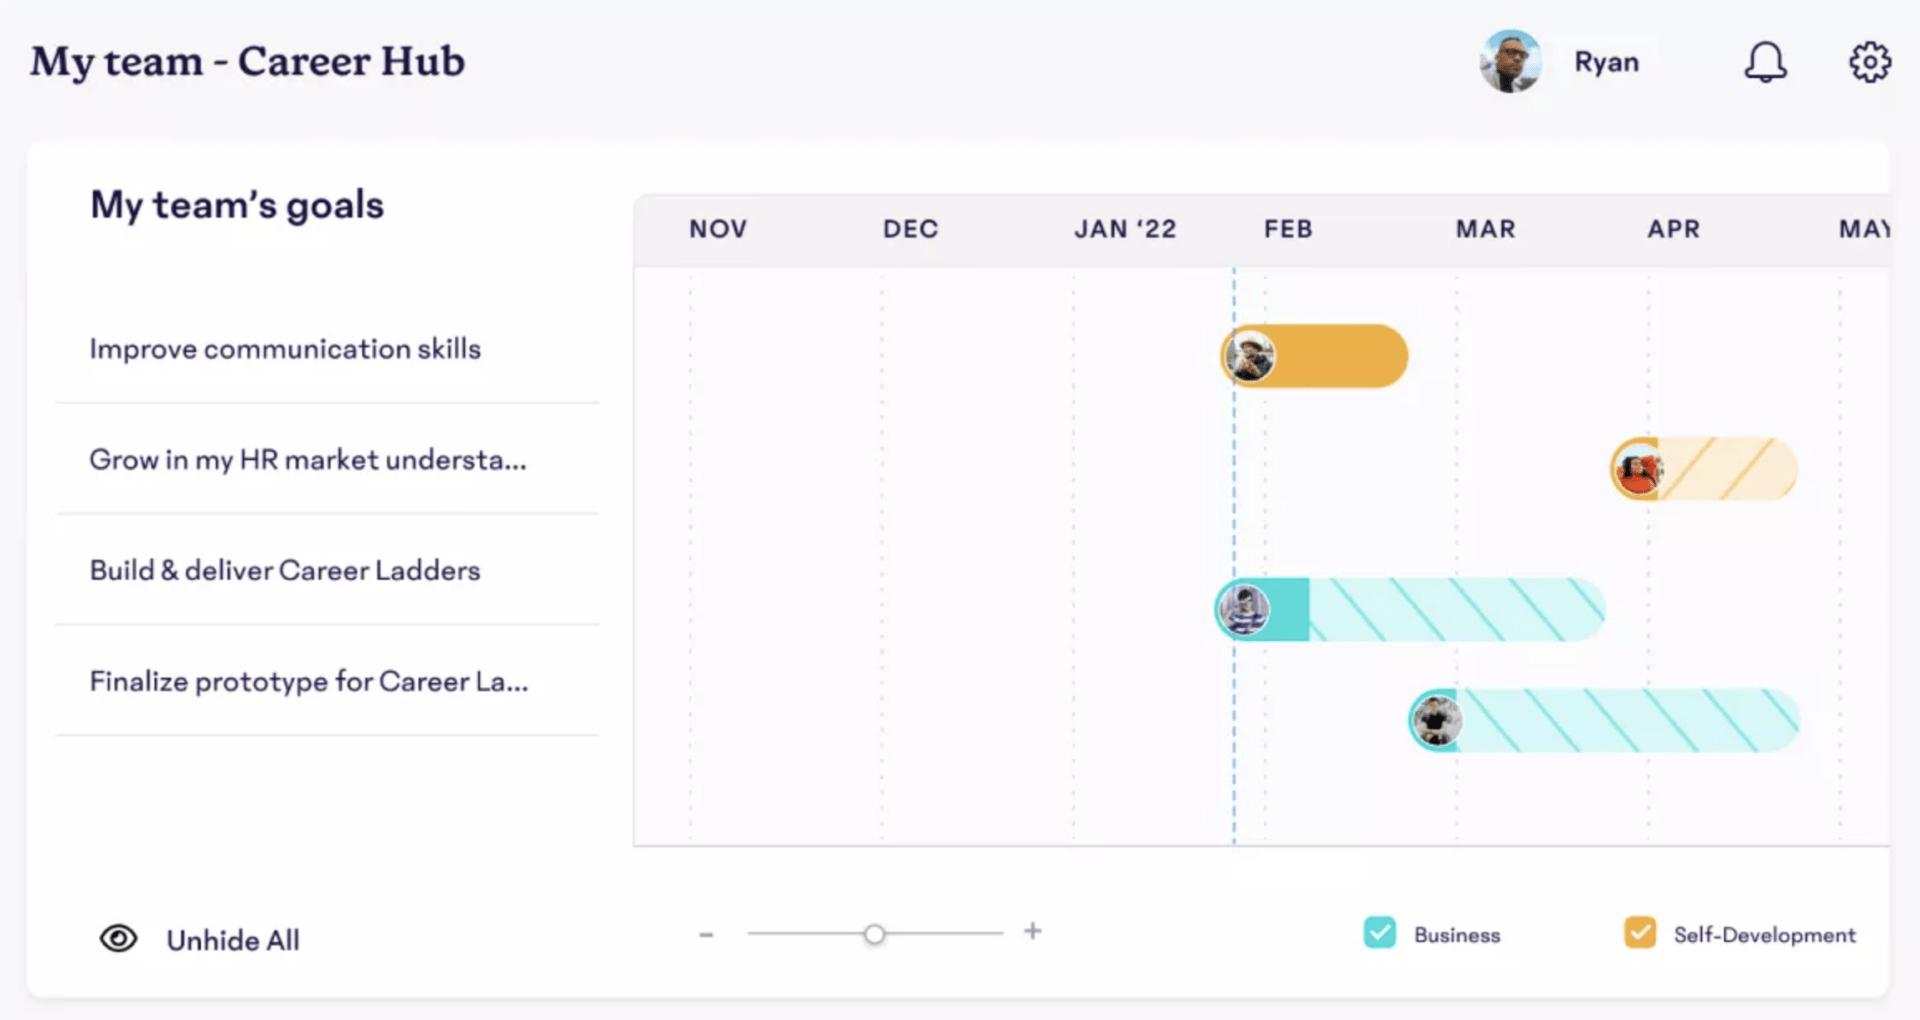Click the zoom out minus icon
Screen dimensions: 1920x1020
pos(706,934)
